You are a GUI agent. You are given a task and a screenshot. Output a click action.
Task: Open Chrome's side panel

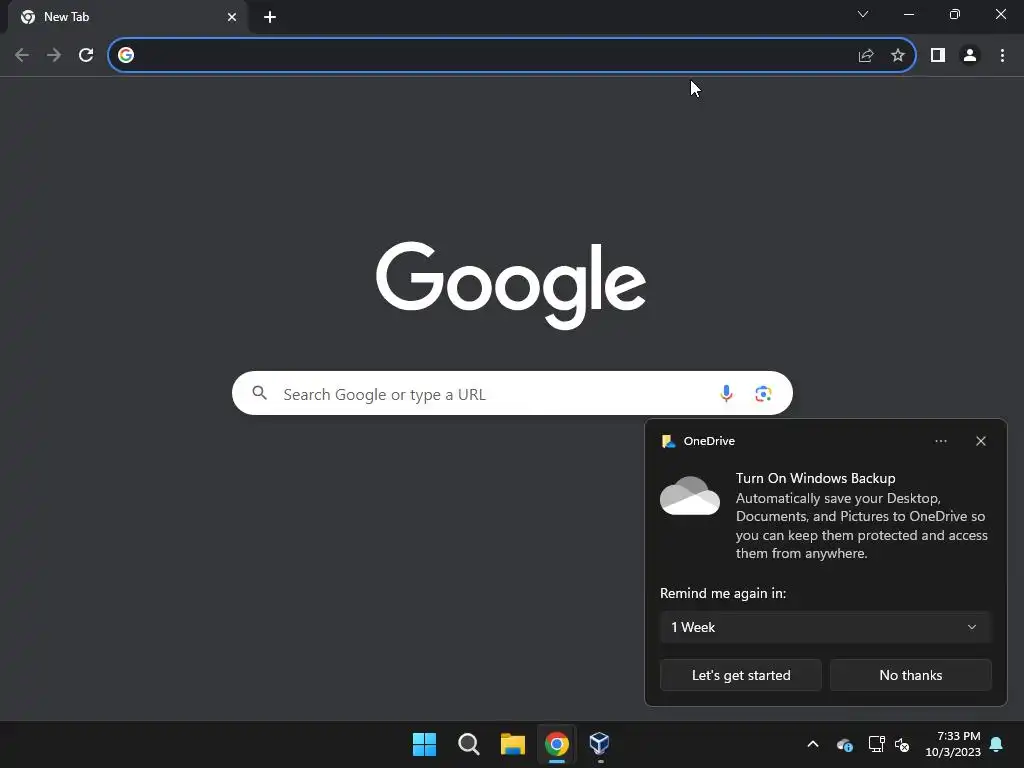click(938, 56)
